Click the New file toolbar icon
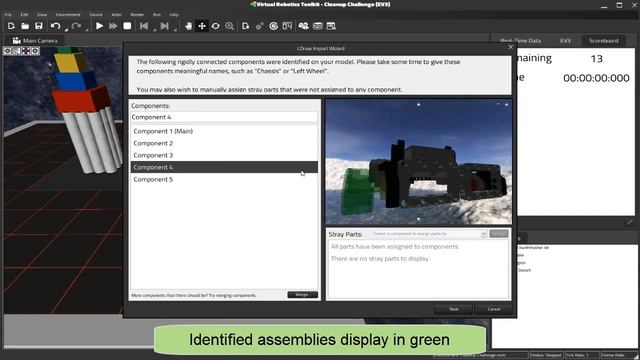The width and height of the screenshot is (640, 360). pos(11,26)
